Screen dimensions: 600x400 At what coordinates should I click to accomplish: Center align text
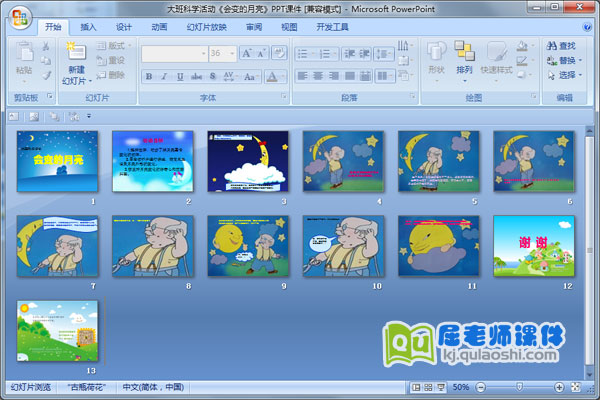pyautogui.click(x=318, y=76)
